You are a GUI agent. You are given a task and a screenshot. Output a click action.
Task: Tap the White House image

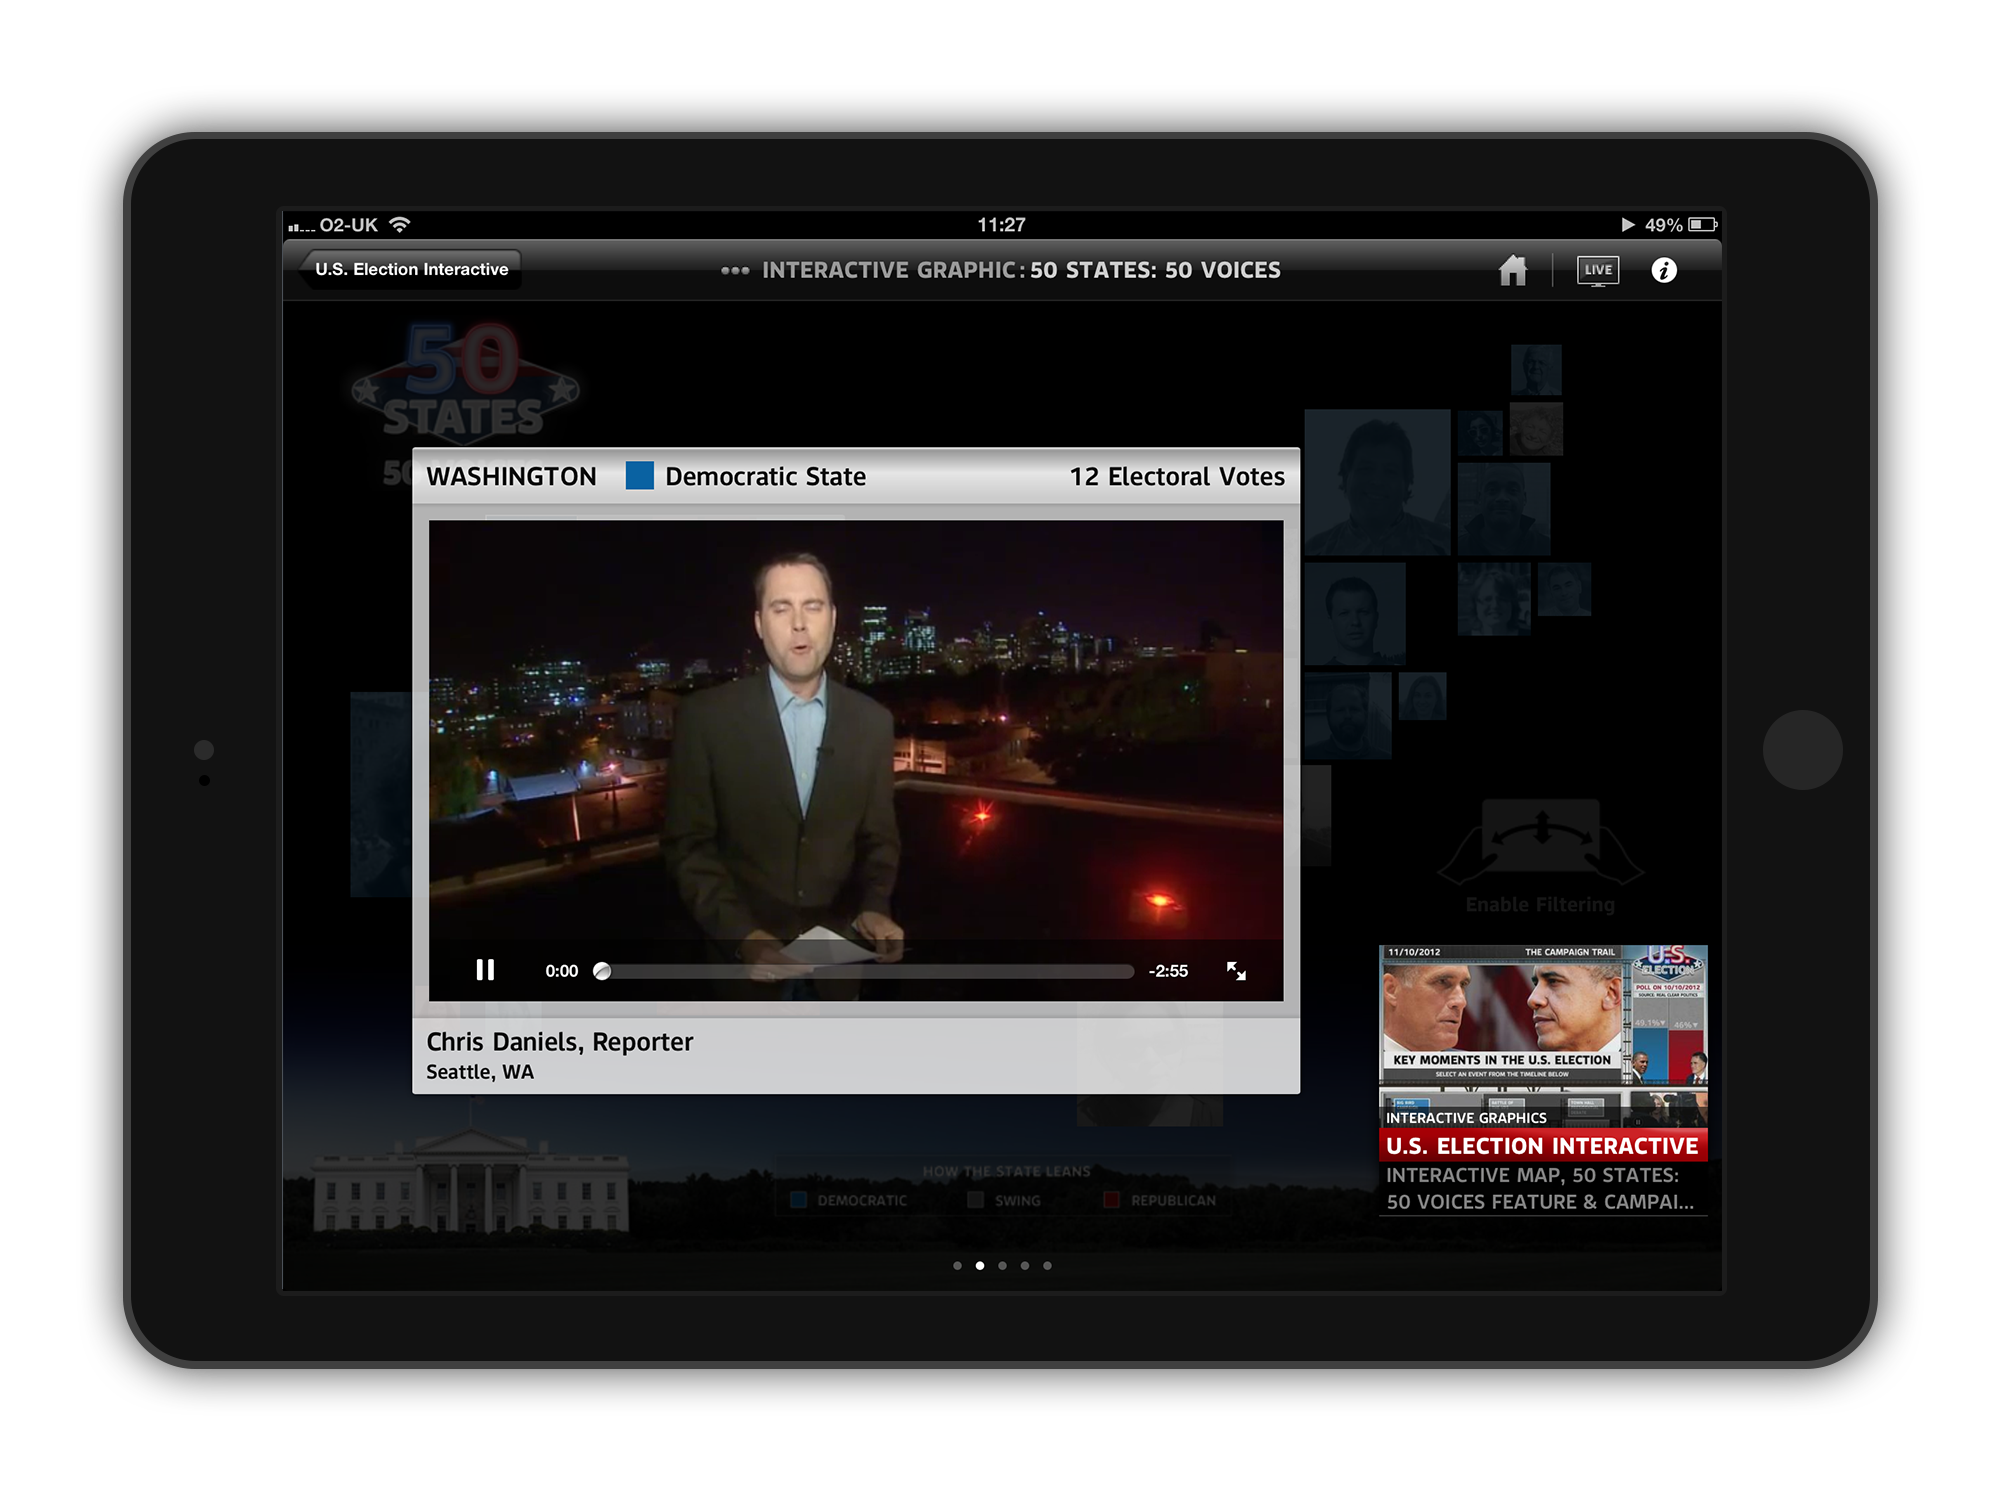coord(470,1180)
